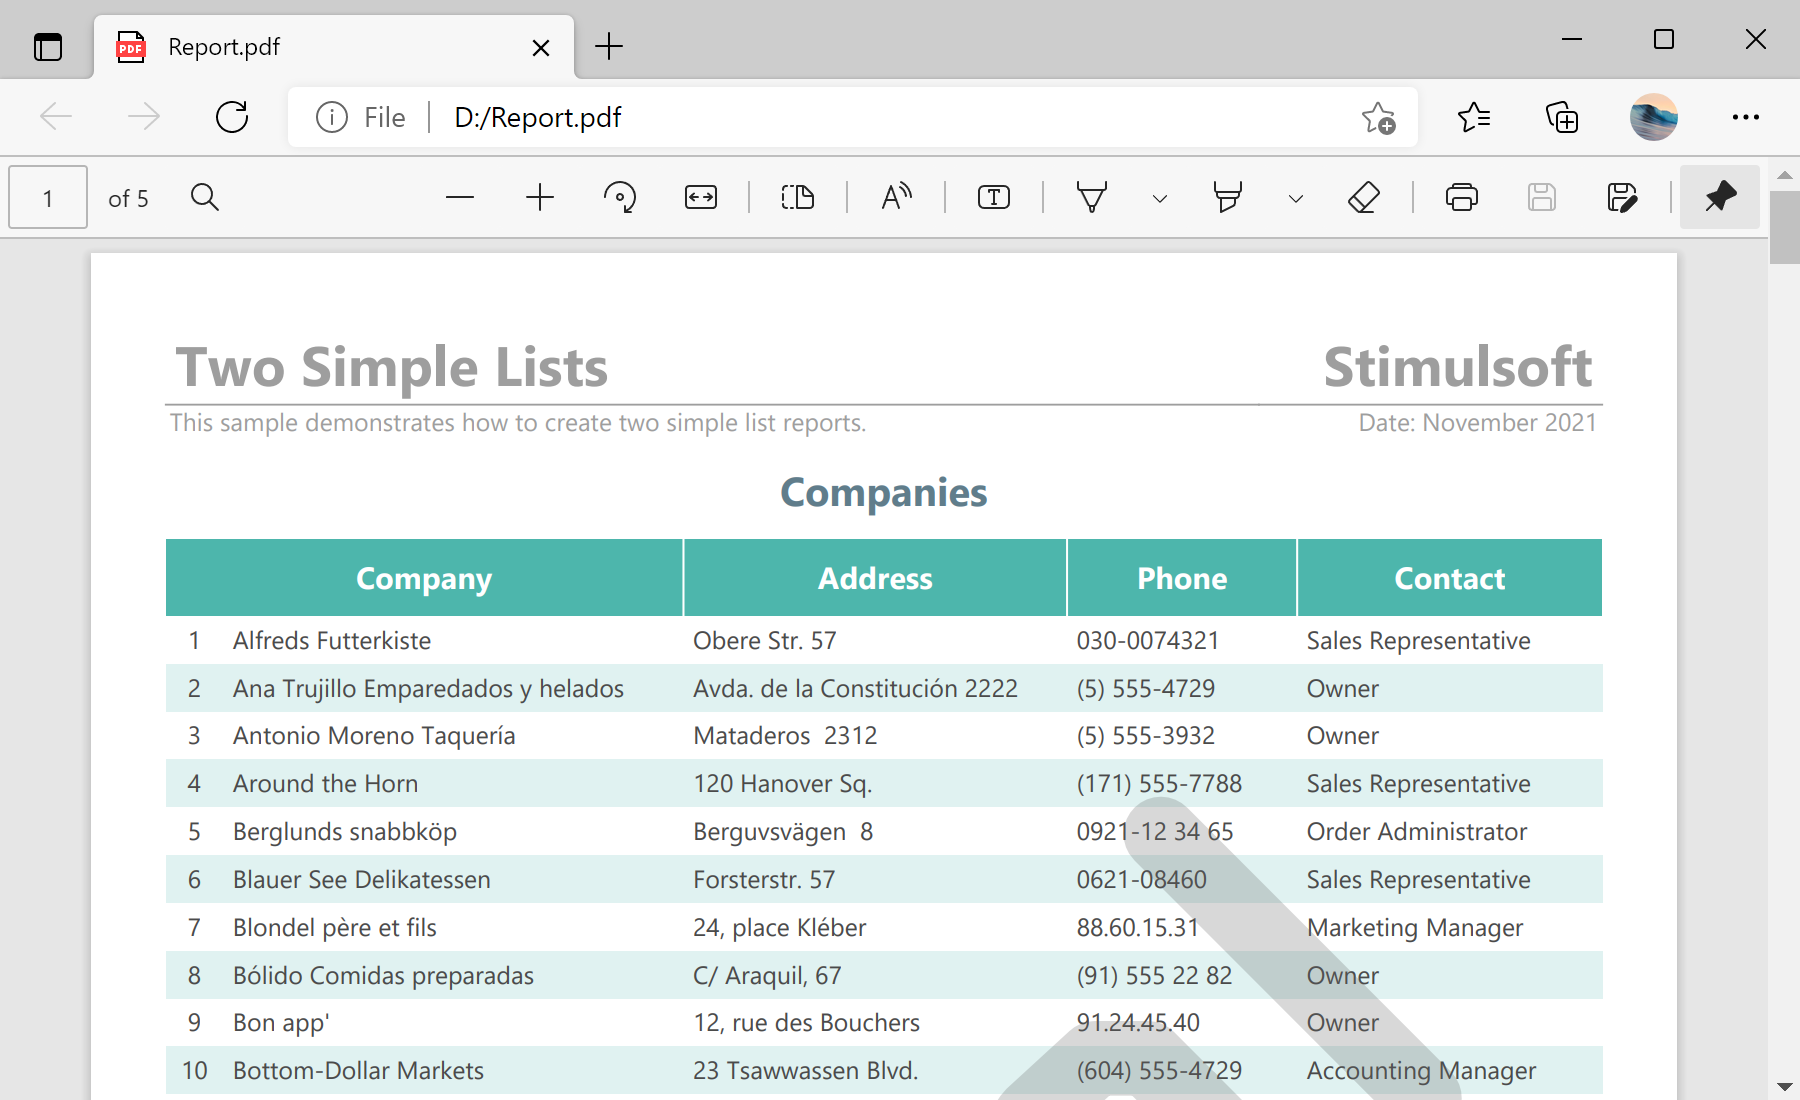Add this page to favorites

point(1378,117)
